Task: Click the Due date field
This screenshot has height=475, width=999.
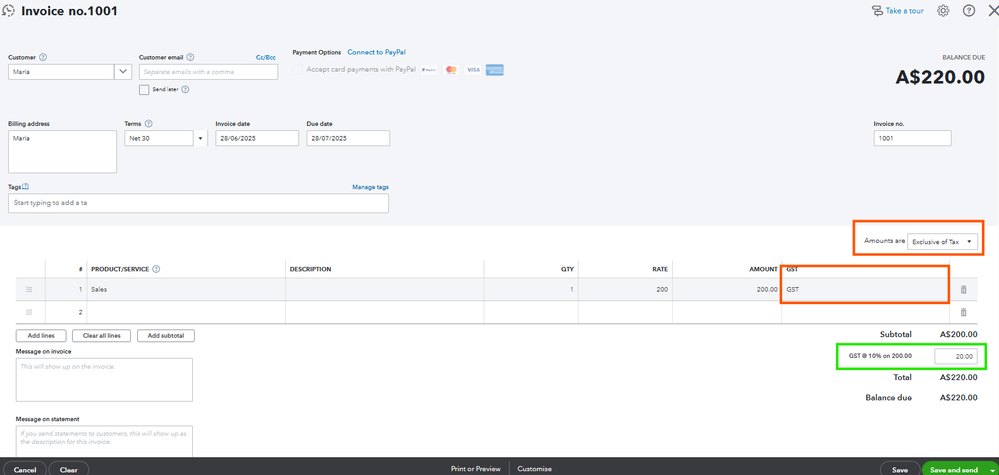Action: [x=348, y=138]
